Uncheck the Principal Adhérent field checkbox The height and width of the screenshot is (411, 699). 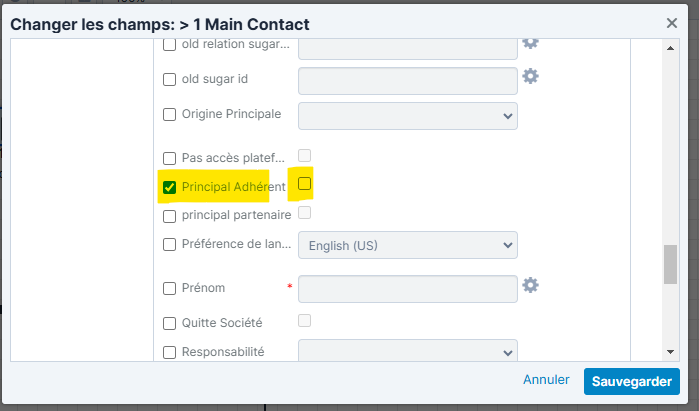[x=169, y=187]
